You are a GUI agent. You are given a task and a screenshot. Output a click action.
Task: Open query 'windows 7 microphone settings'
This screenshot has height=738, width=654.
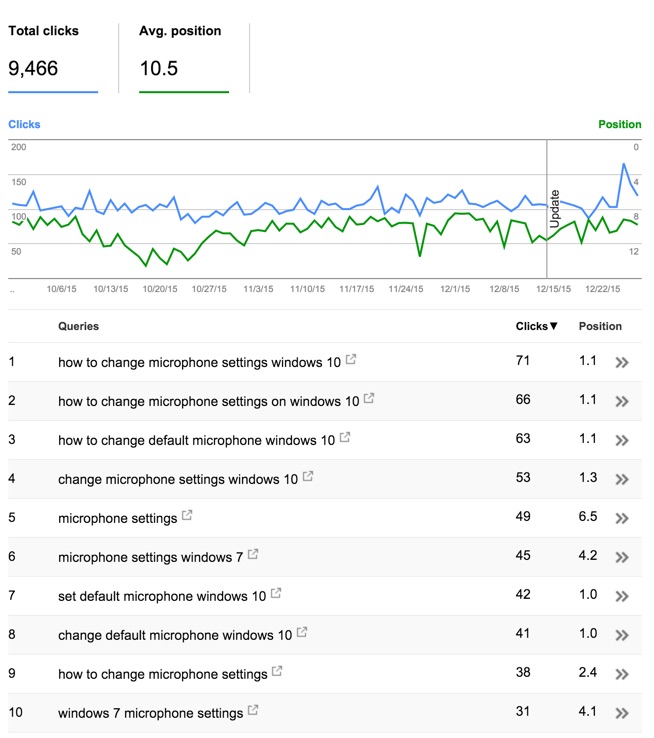coord(151,714)
